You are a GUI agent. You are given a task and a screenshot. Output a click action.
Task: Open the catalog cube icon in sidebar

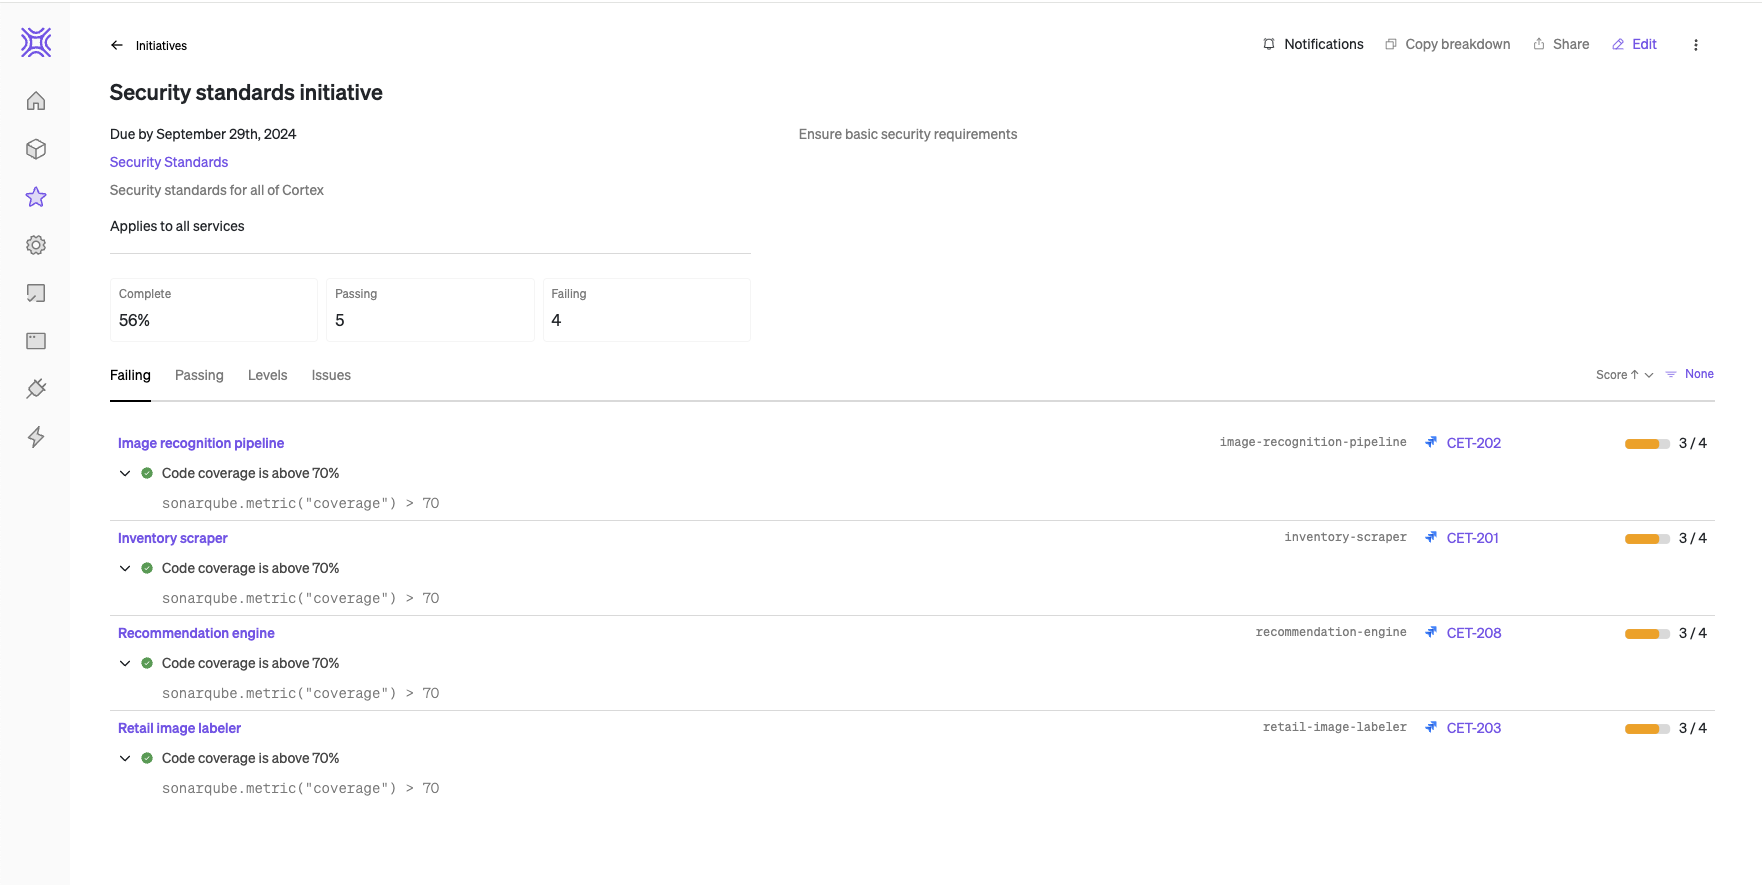[36, 149]
